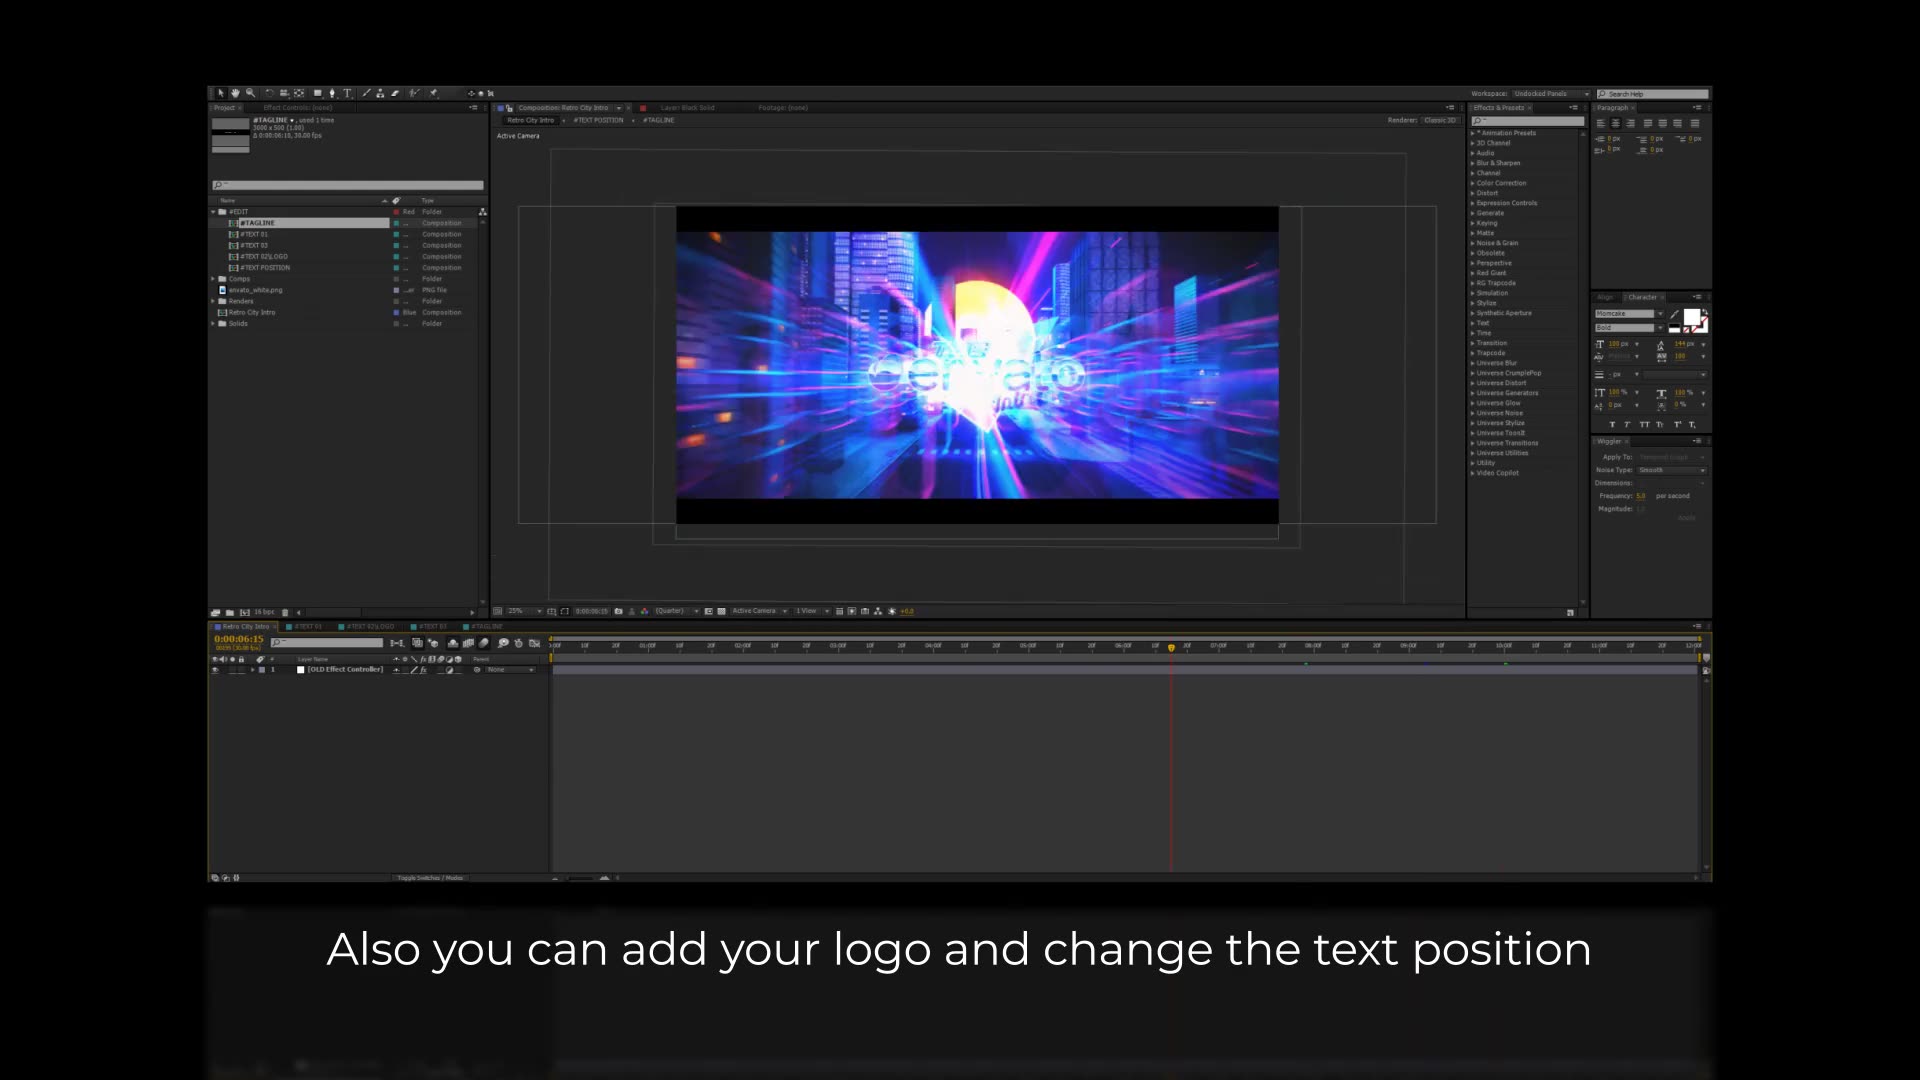
Task: Open the Quarter resolution dropdown
Action: click(677, 611)
